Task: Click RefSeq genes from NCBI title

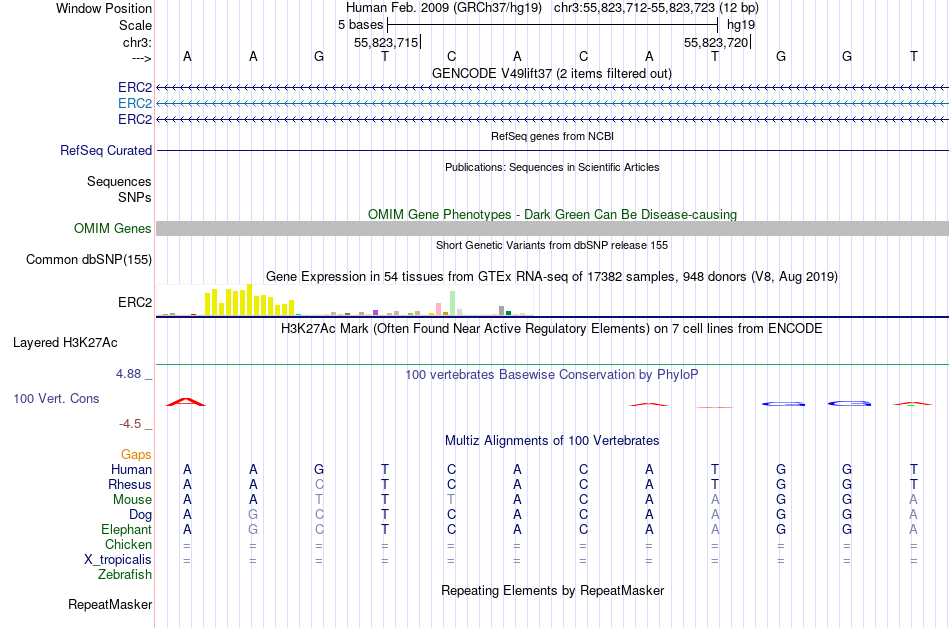Action: click(552, 136)
